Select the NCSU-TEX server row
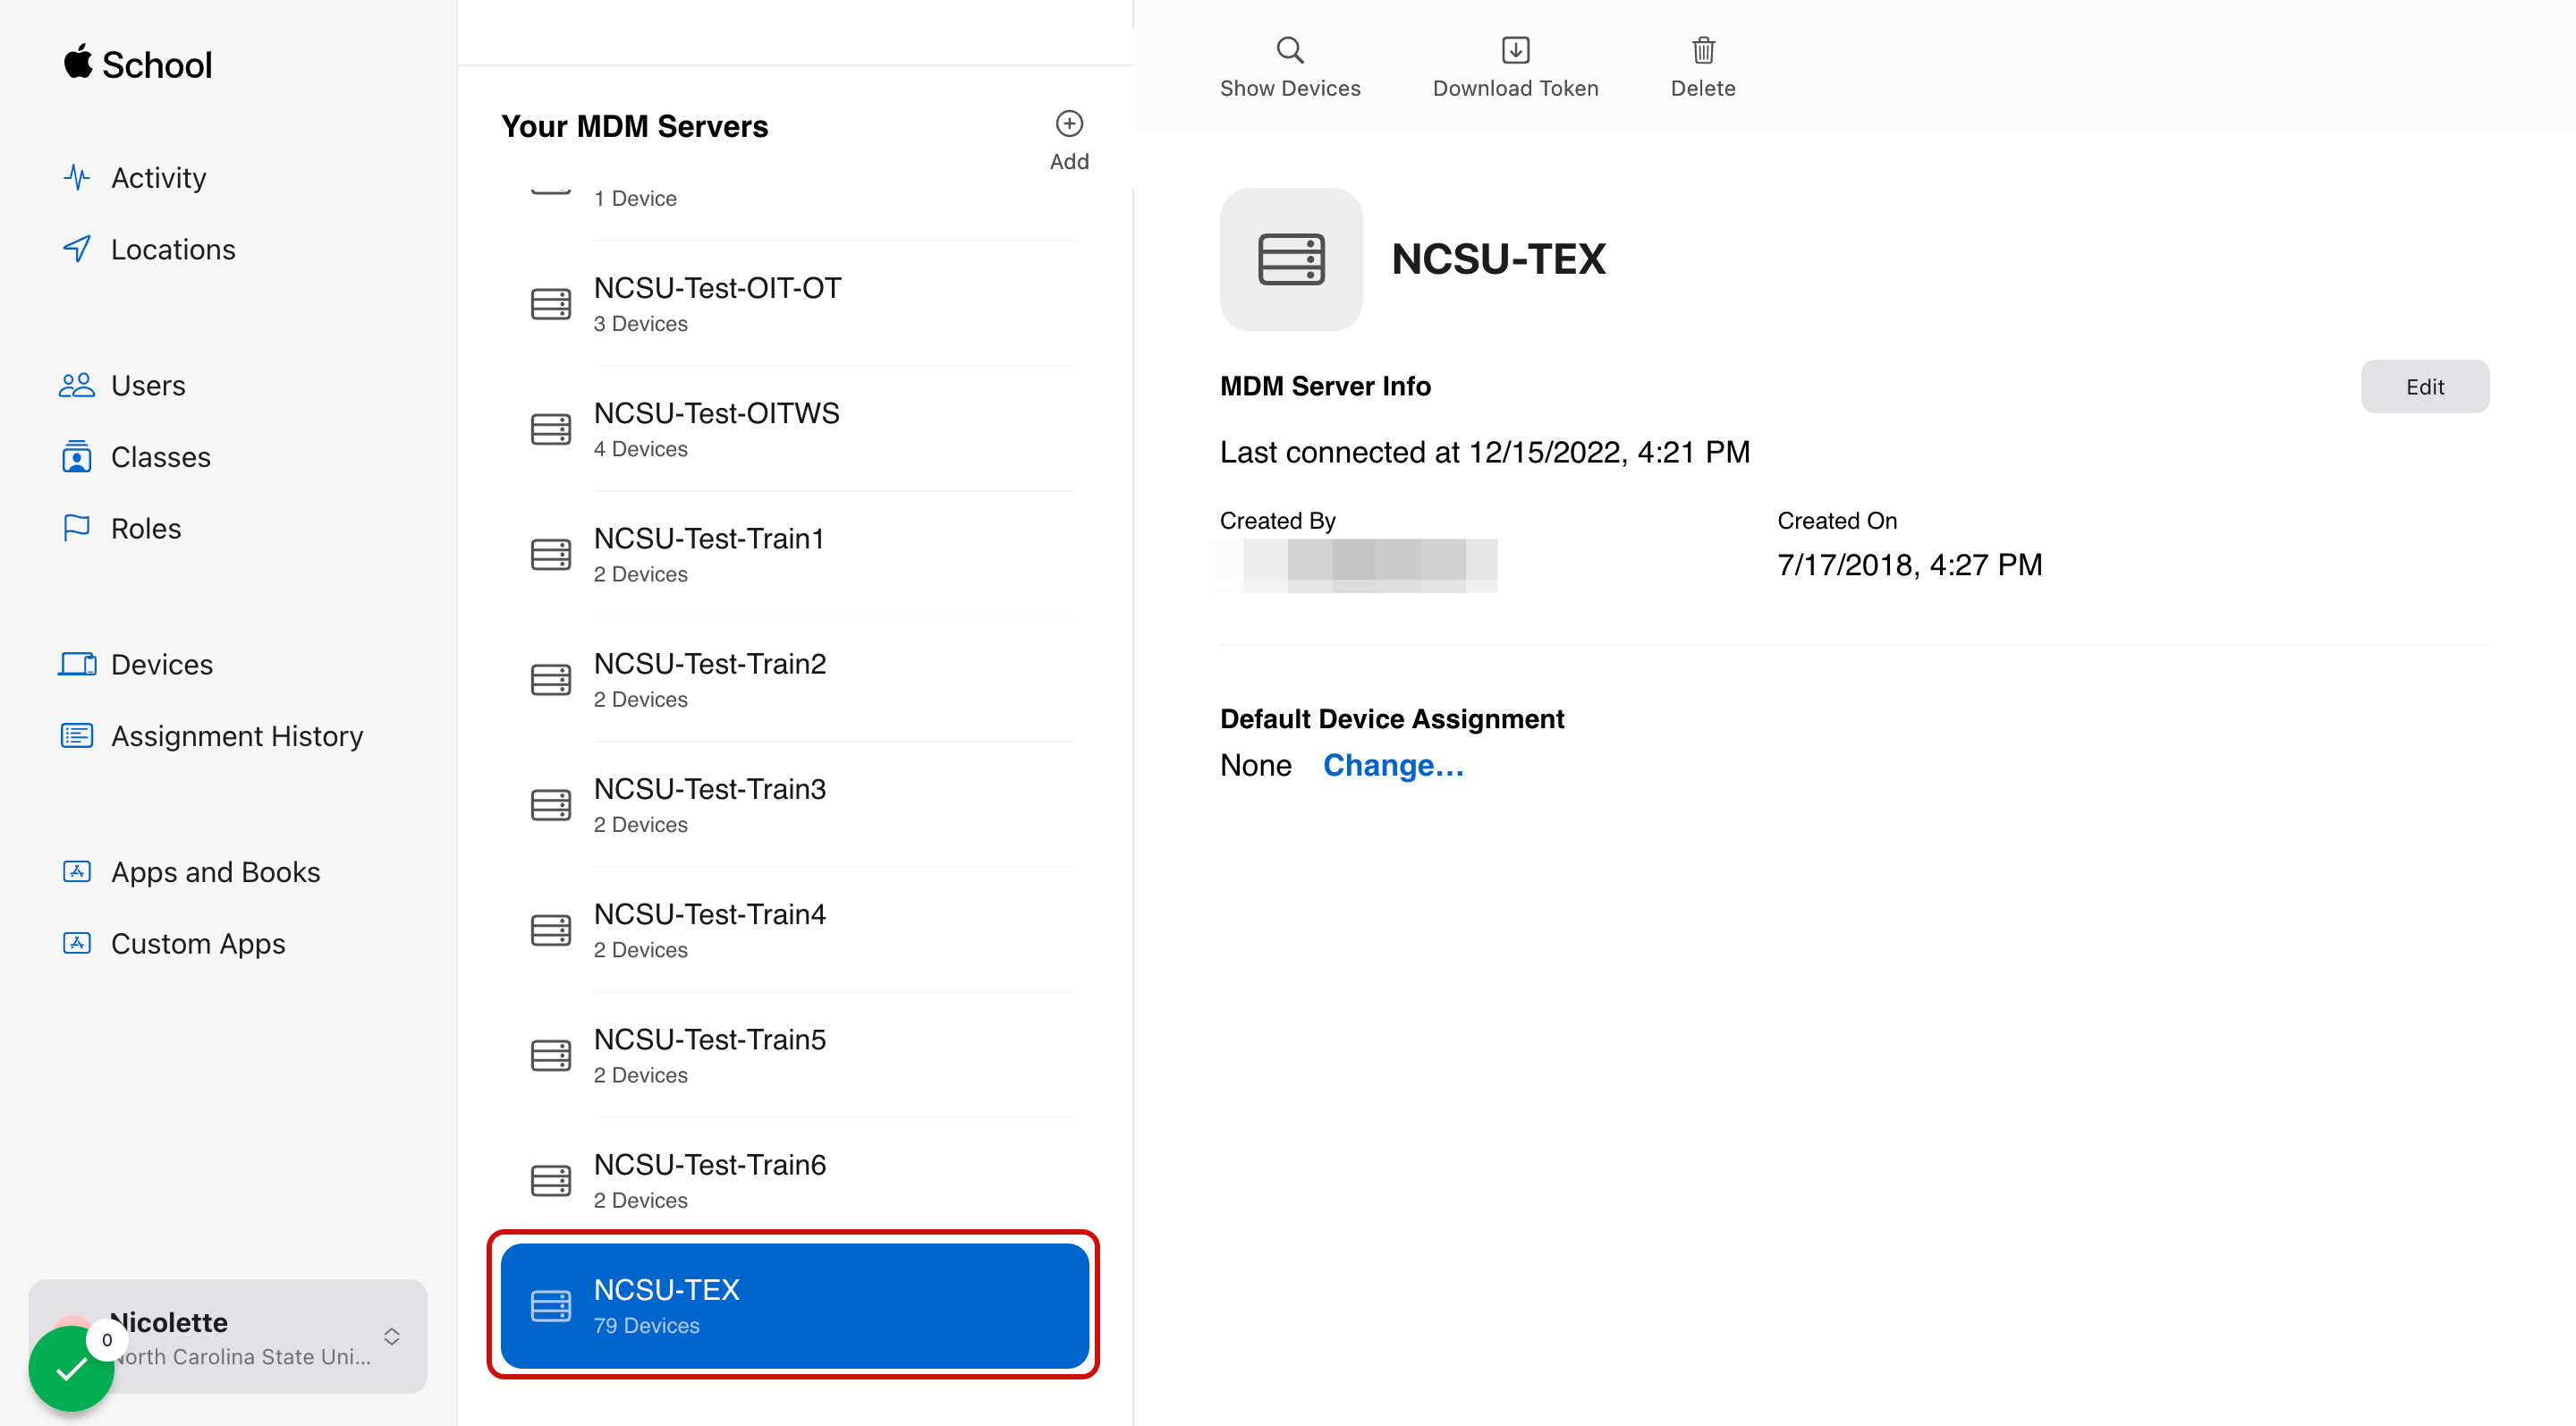 point(795,1306)
